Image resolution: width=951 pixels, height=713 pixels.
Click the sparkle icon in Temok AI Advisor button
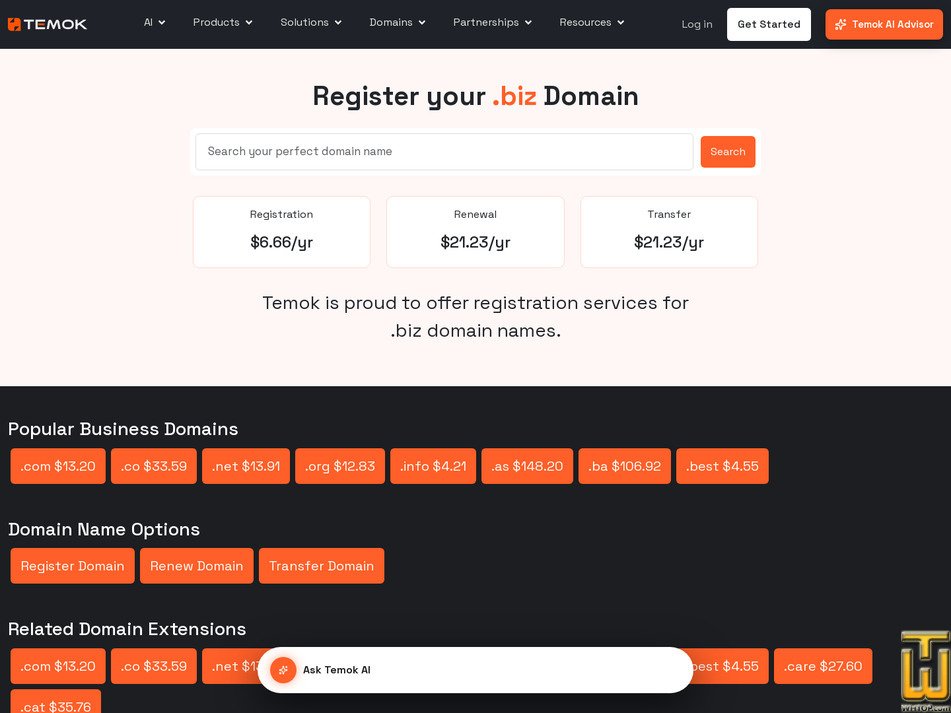pos(841,24)
